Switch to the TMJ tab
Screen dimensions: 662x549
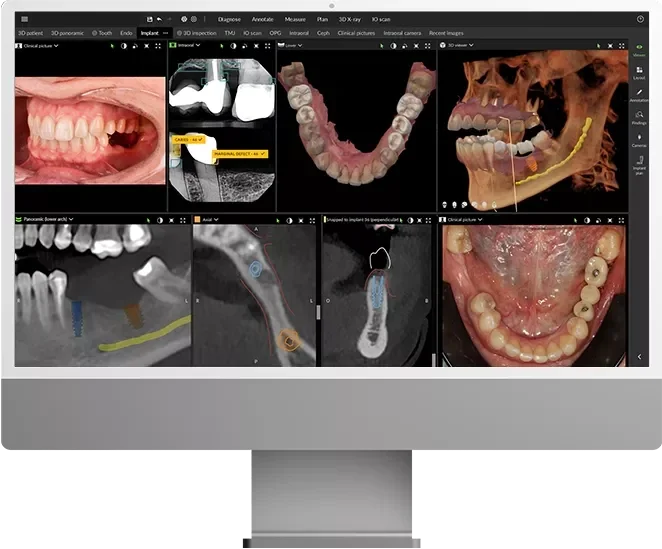pyautogui.click(x=230, y=32)
